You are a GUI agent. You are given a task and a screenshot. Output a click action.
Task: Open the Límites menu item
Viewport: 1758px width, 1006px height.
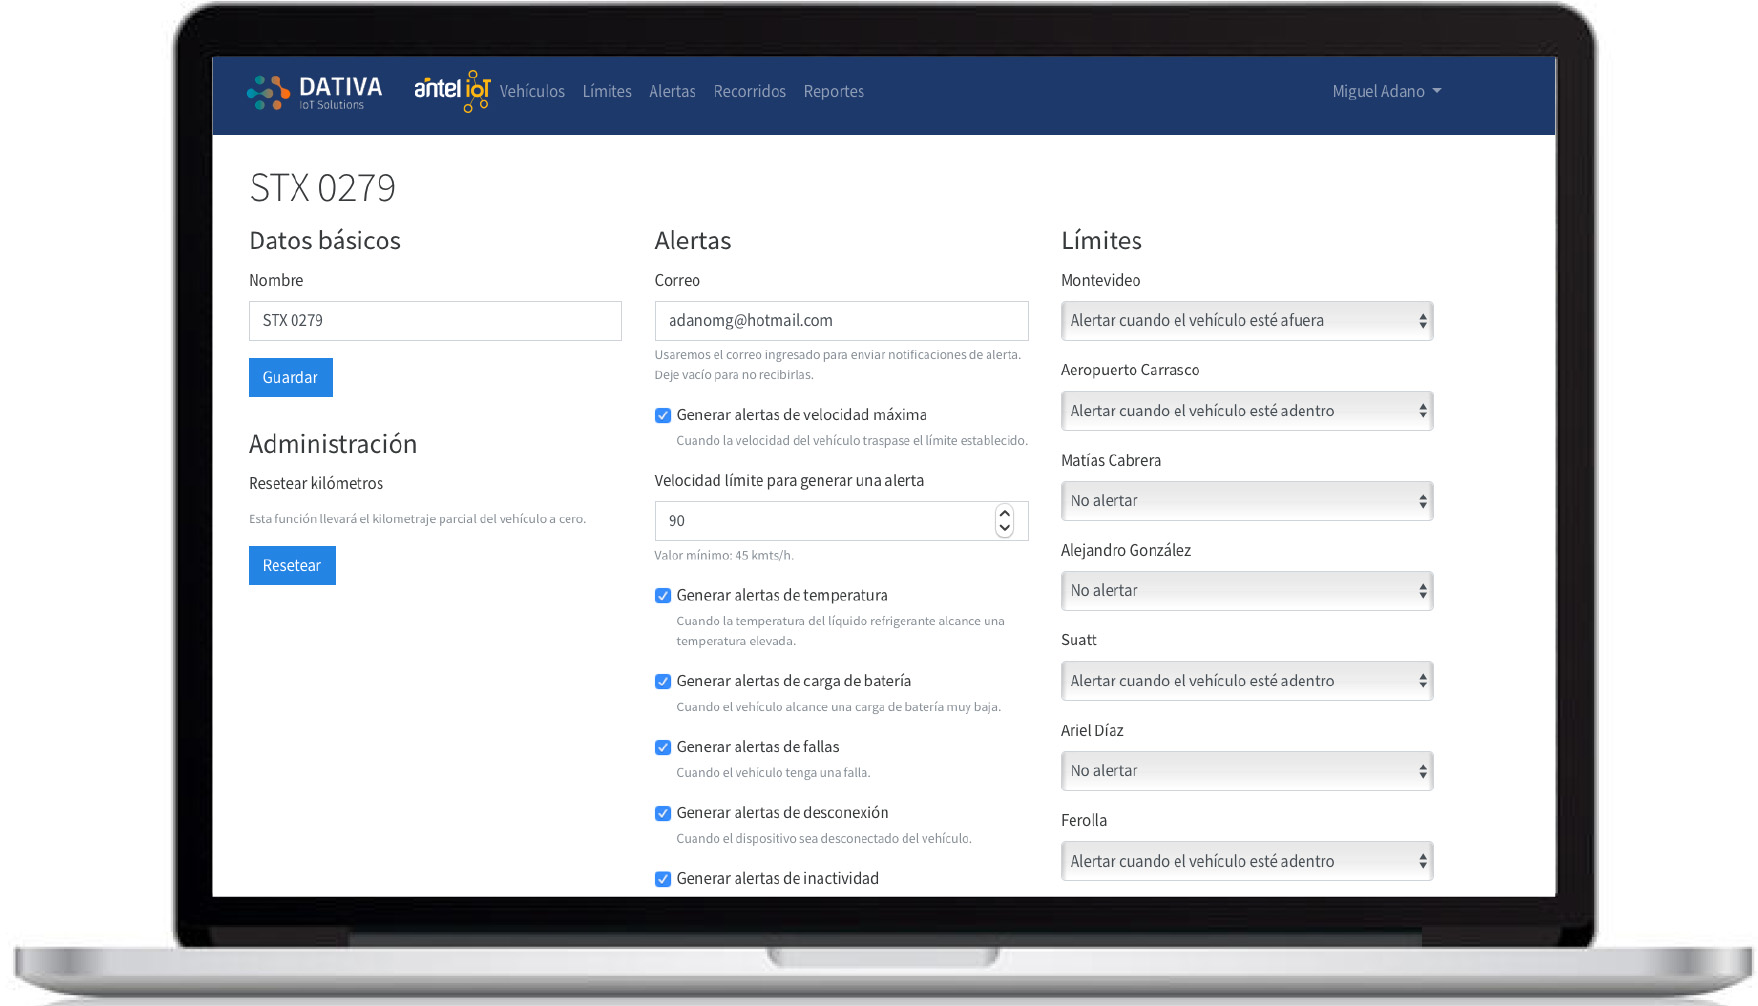click(x=607, y=91)
